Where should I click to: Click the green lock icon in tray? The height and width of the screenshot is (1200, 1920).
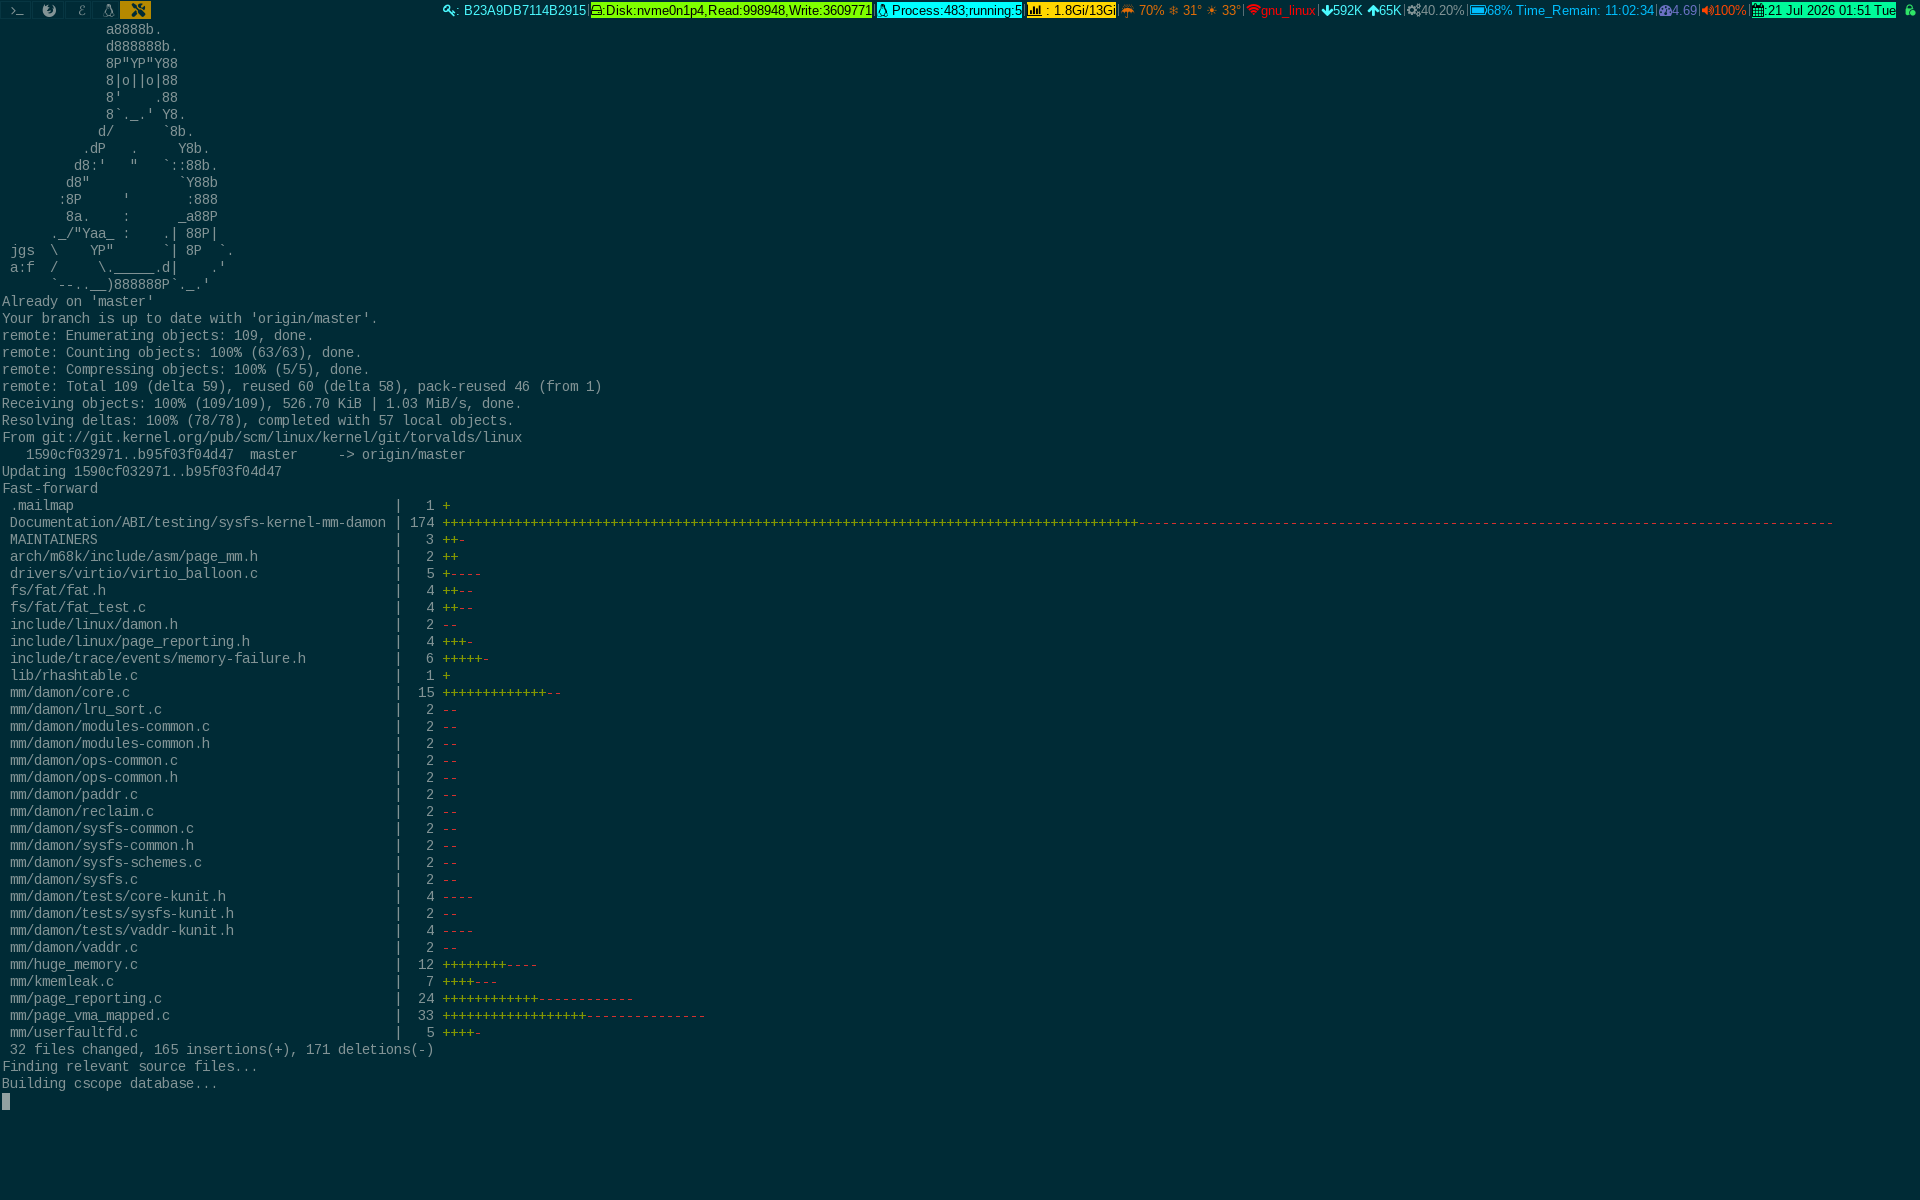click(x=1909, y=10)
